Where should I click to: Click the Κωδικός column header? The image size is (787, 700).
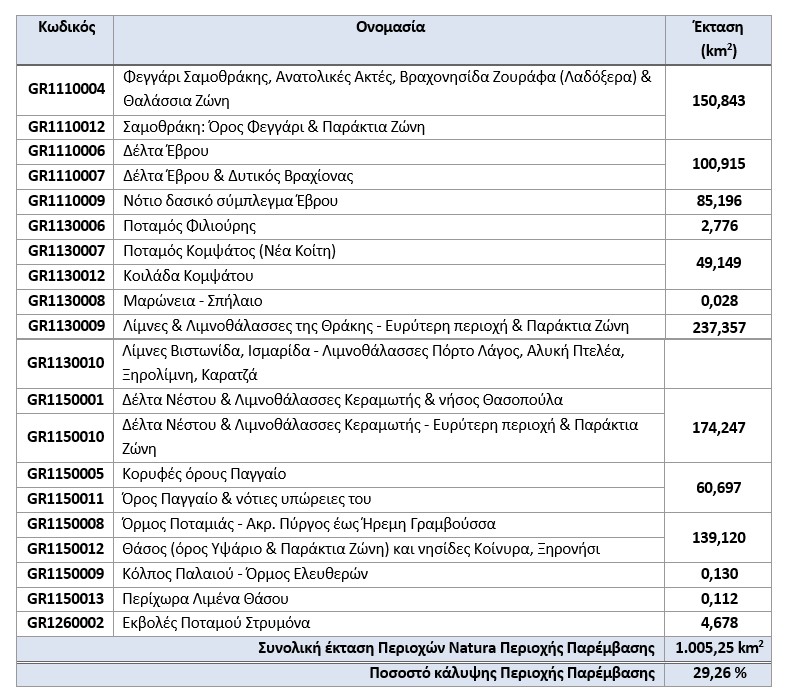pos(66,27)
